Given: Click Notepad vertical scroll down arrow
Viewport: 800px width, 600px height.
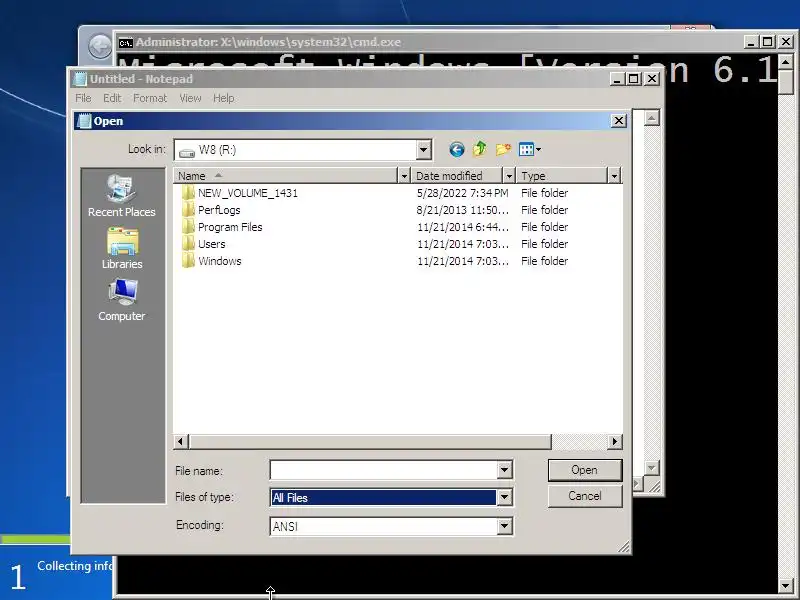Looking at the screenshot, I should tap(651, 468).
